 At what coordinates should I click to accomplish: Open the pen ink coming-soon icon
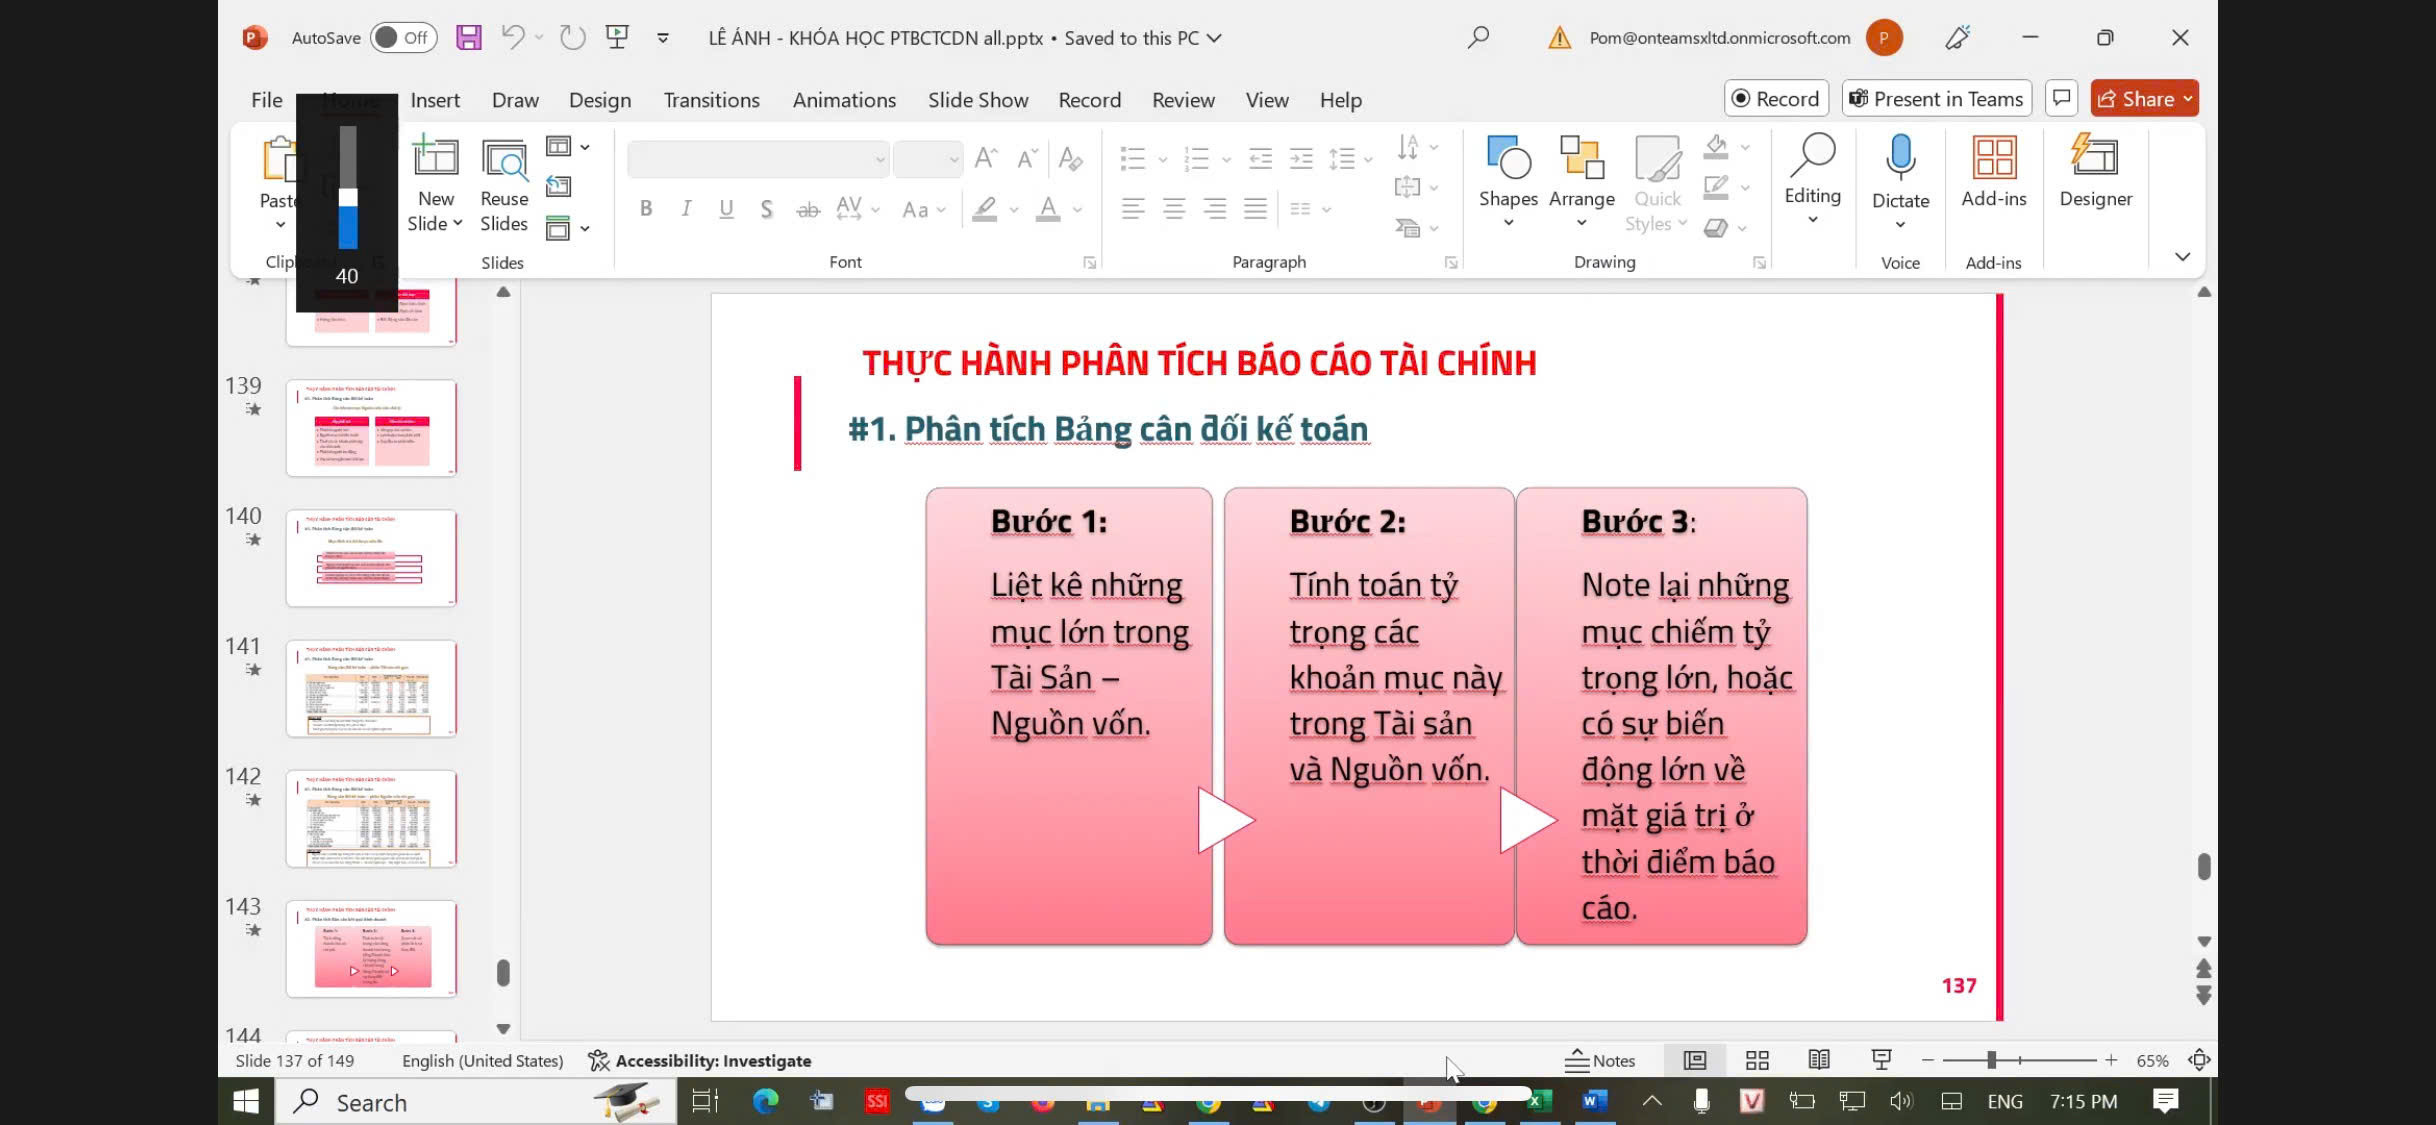tap(1957, 38)
